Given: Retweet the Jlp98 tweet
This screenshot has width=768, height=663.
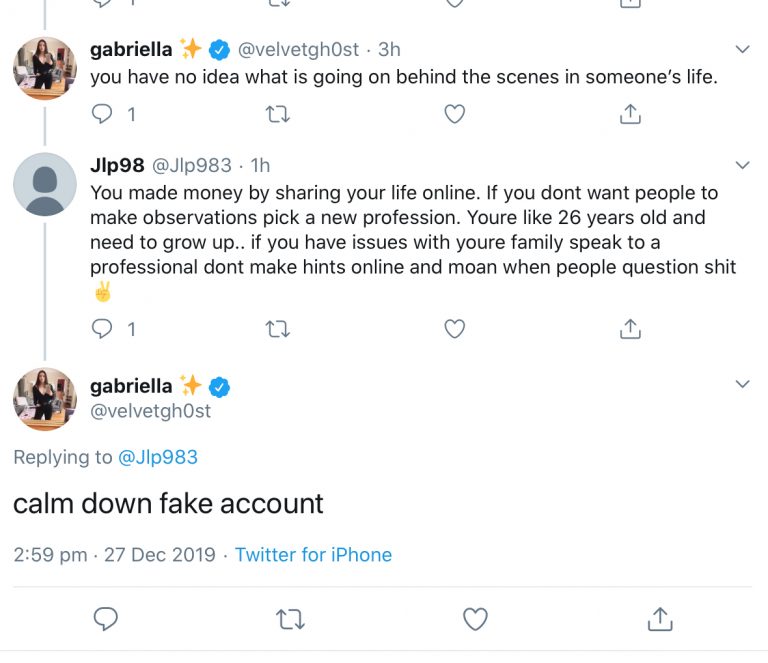Looking at the screenshot, I should point(277,329).
